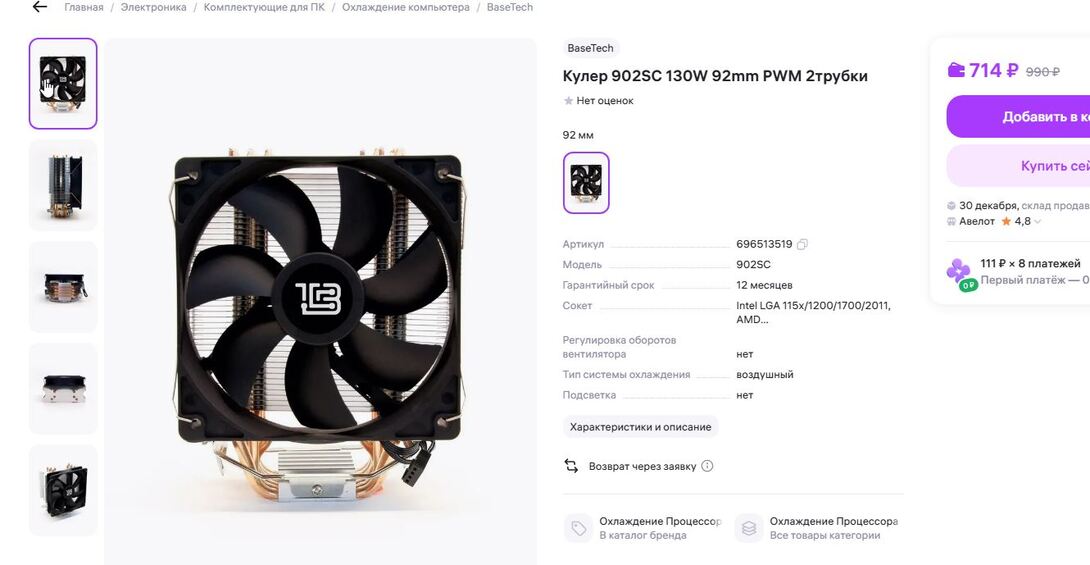Screen dimensions: 1090x565
Task: Go to Электроника breadcrumb
Action: [x=154, y=7]
